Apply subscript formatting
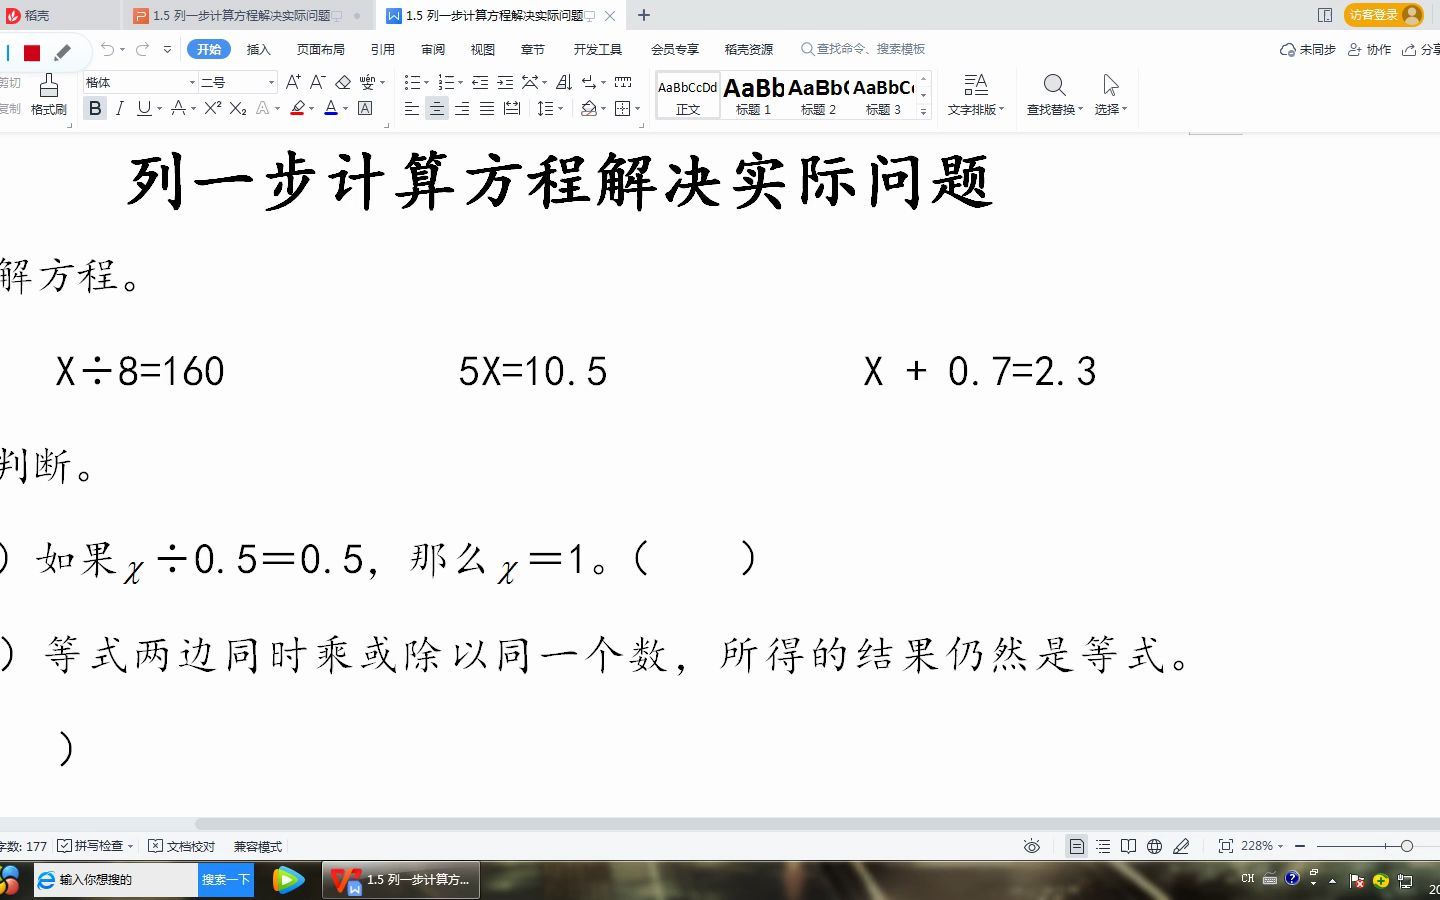Screen dimensions: 1440x900 click(238, 108)
